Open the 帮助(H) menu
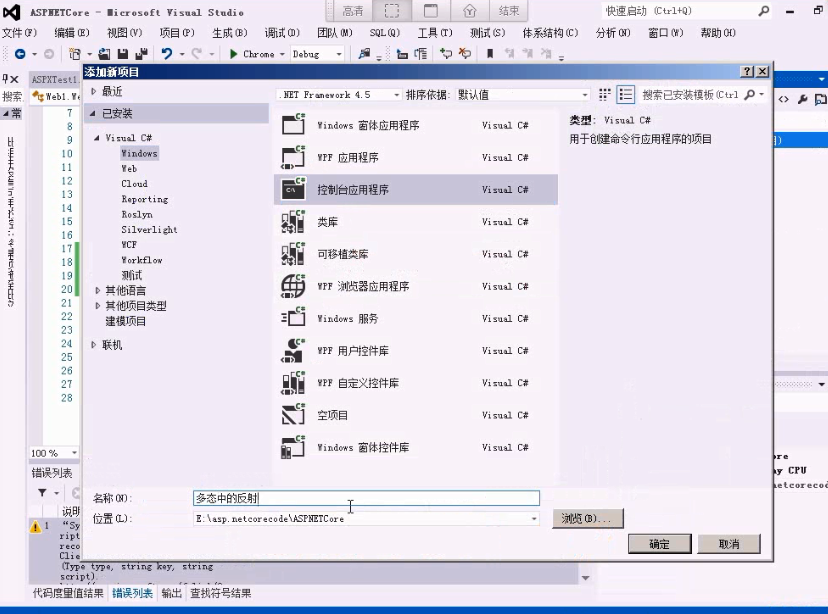 (718, 33)
